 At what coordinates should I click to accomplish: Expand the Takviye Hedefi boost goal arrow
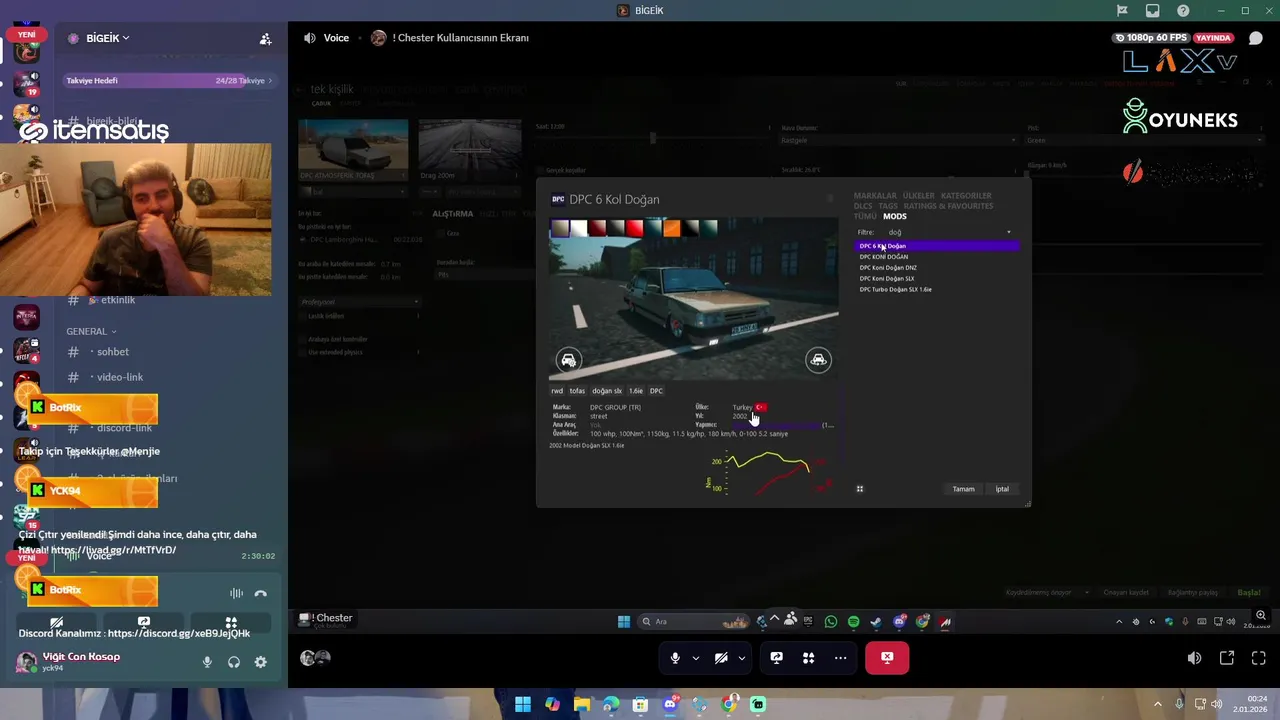coord(270,80)
